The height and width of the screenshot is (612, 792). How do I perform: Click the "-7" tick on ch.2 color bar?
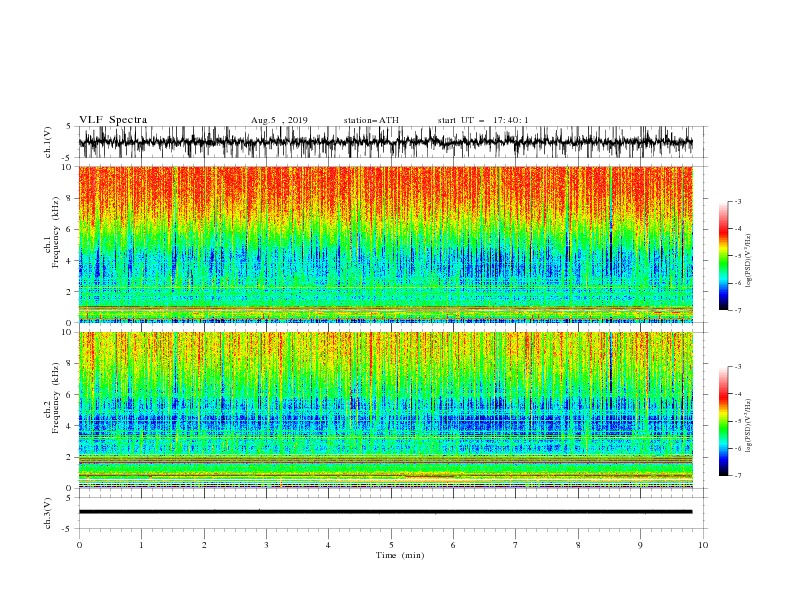[x=738, y=476]
